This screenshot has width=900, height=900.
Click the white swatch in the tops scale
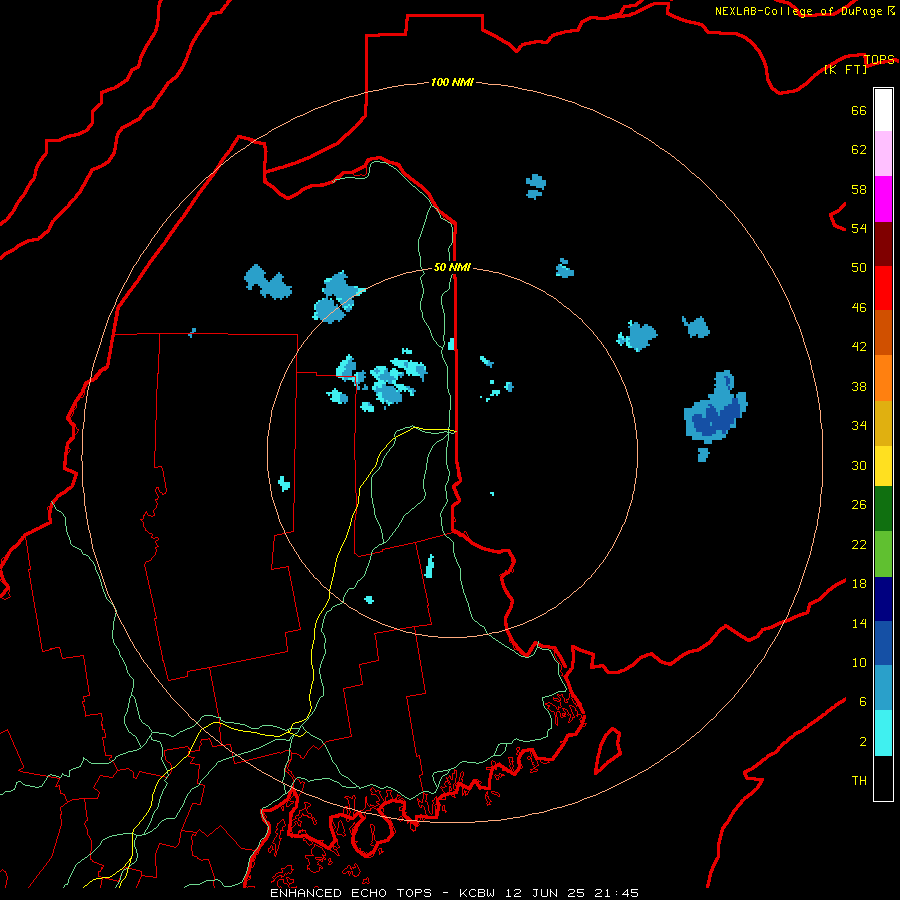[x=883, y=110]
